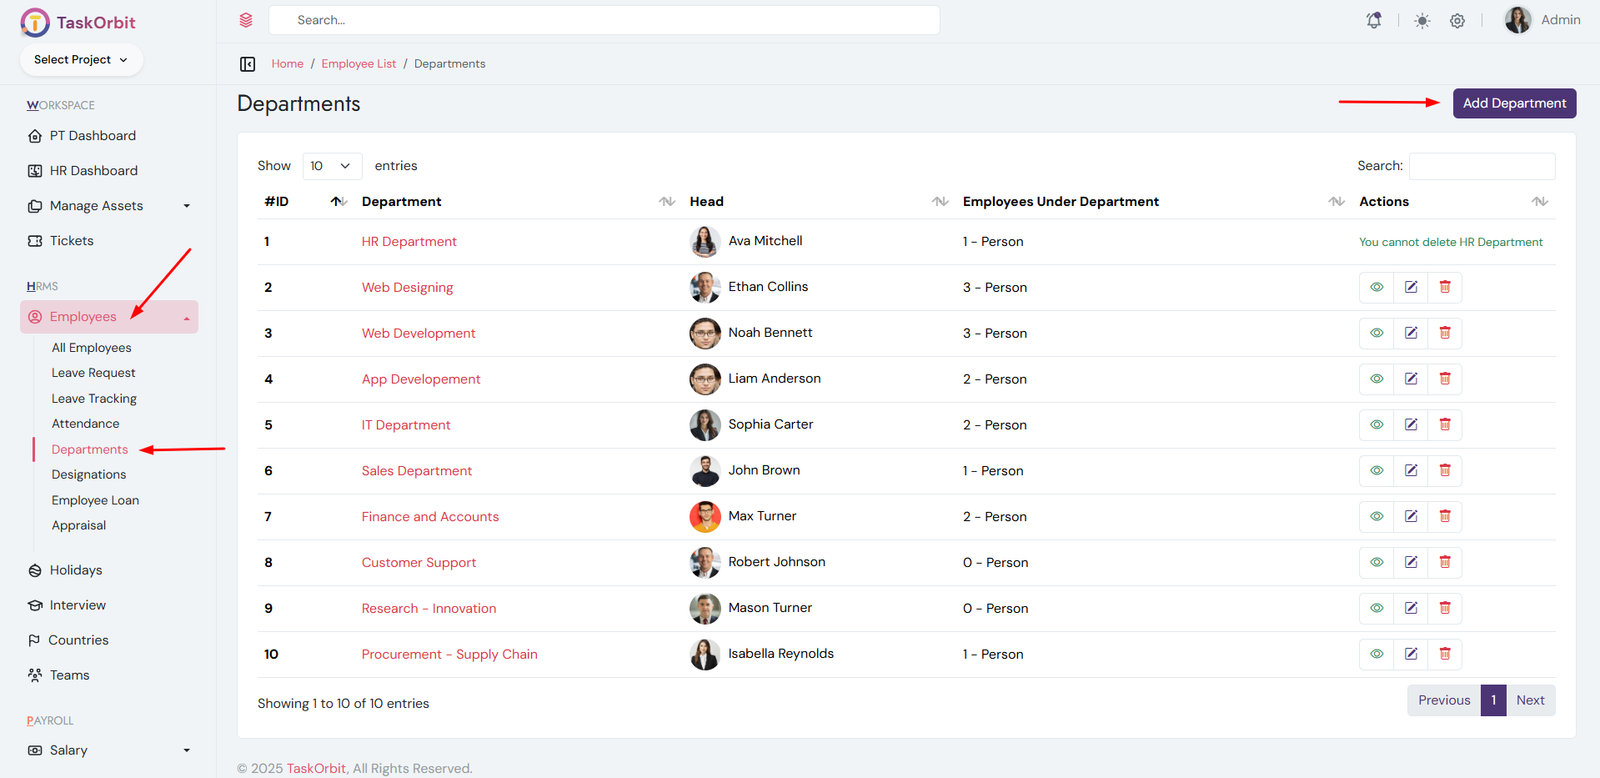1600x778 pixels.
Task: Expand the Salary menu
Action: coord(109,750)
